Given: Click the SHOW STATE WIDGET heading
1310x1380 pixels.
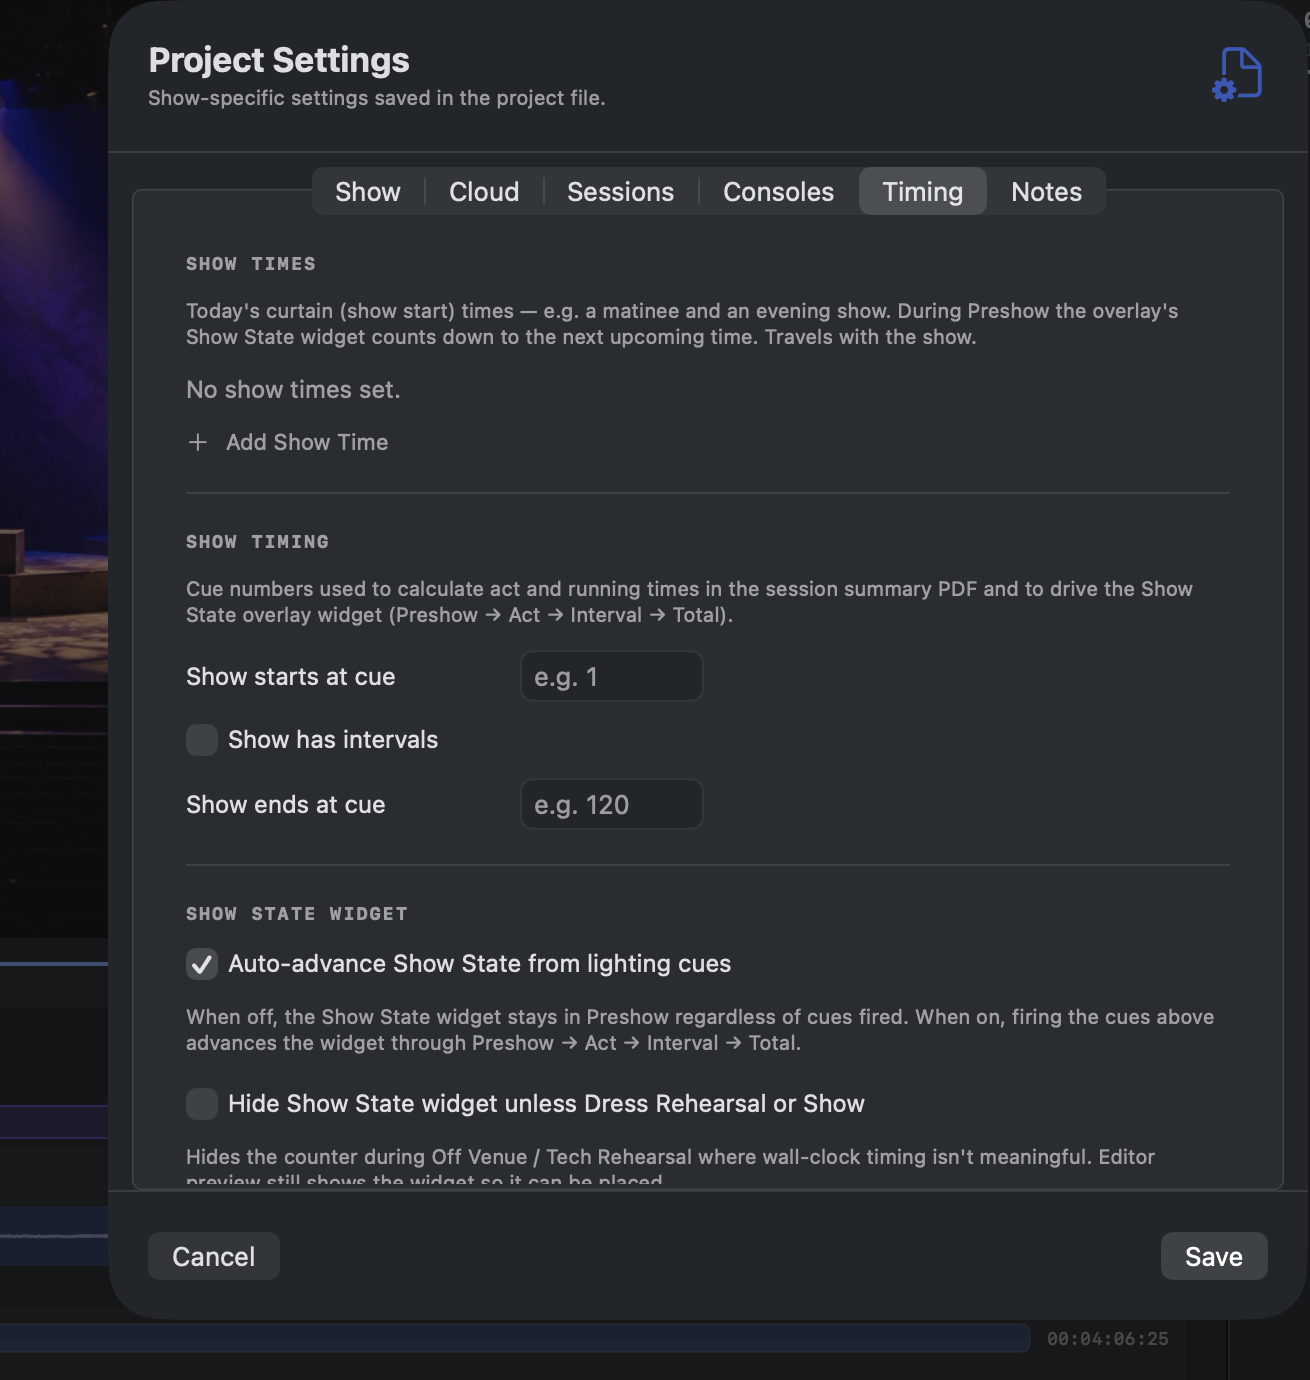Looking at the screenshot, I should tap(297, 914).
